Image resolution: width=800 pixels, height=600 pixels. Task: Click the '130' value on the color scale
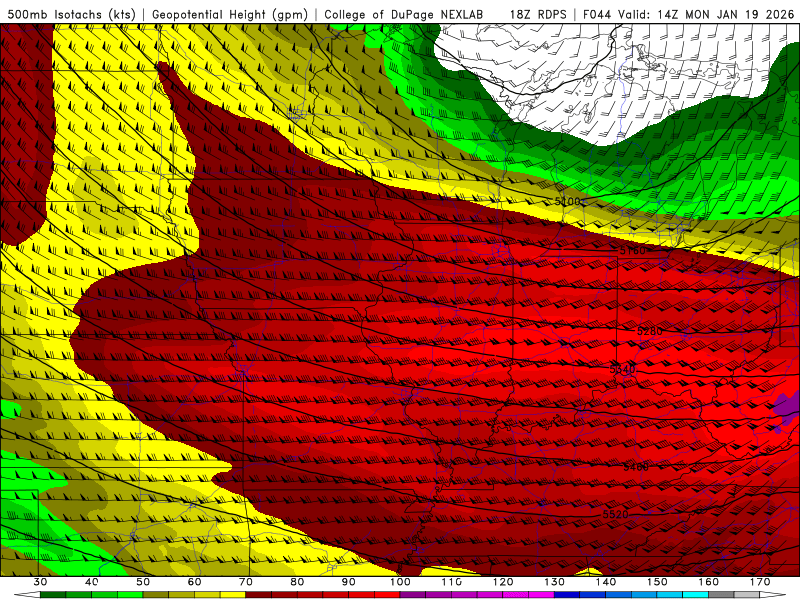555,582
